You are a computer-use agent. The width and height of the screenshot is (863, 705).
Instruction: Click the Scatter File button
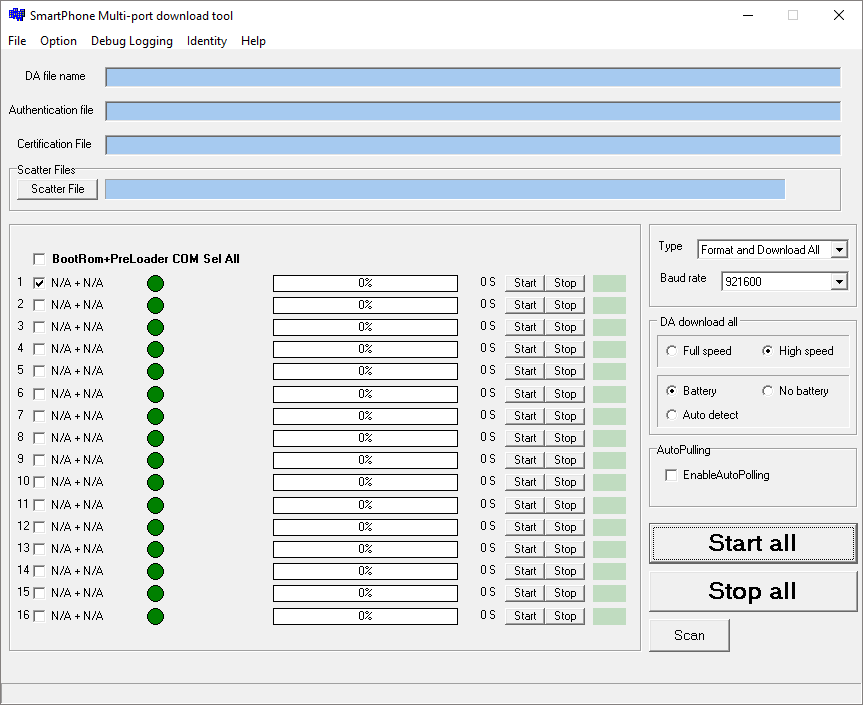click(x=57, y=189)
